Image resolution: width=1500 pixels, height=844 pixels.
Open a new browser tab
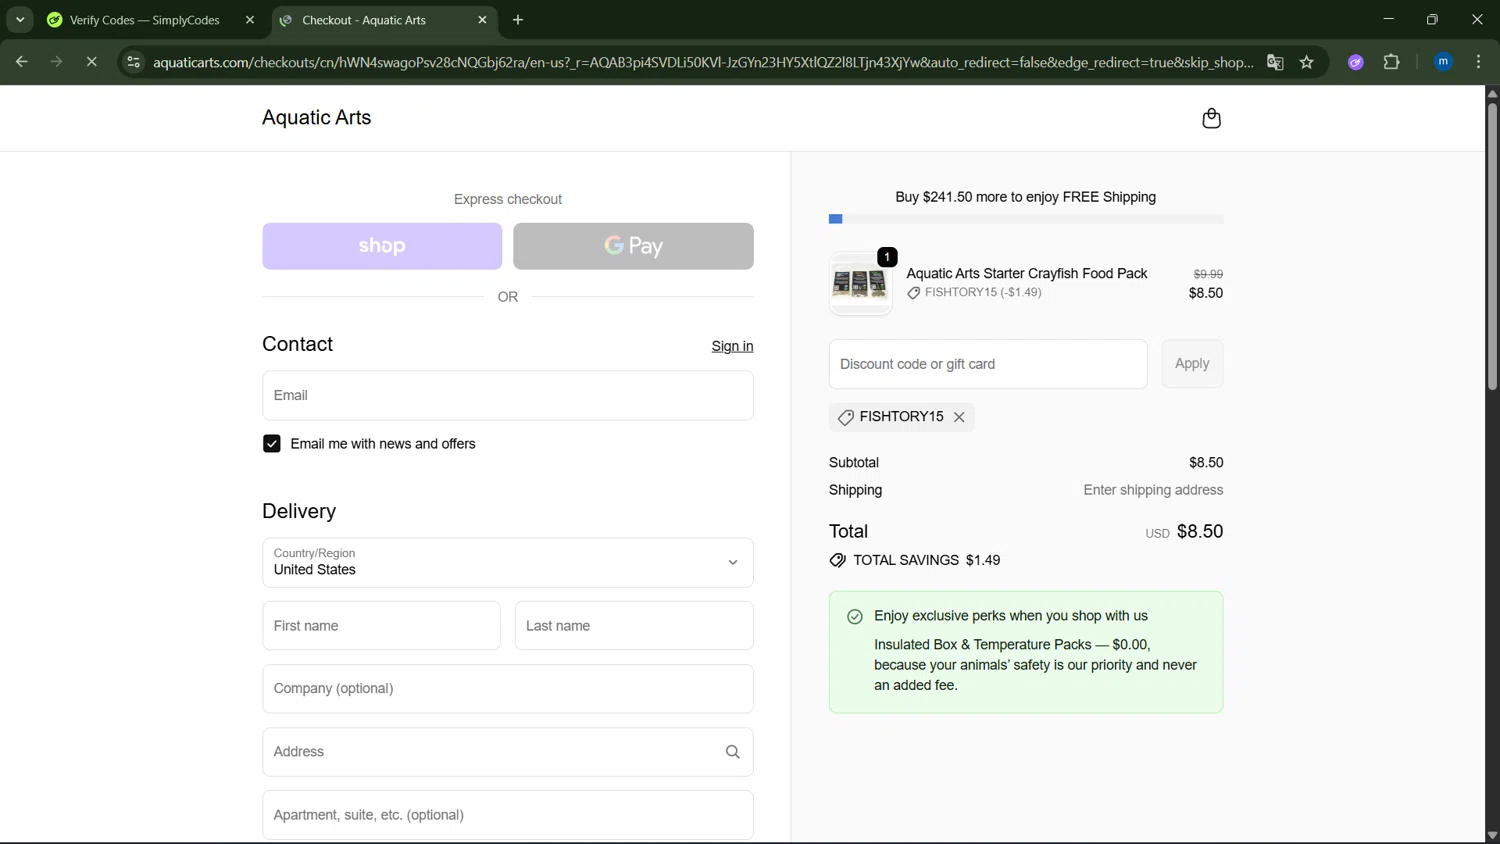518,20
